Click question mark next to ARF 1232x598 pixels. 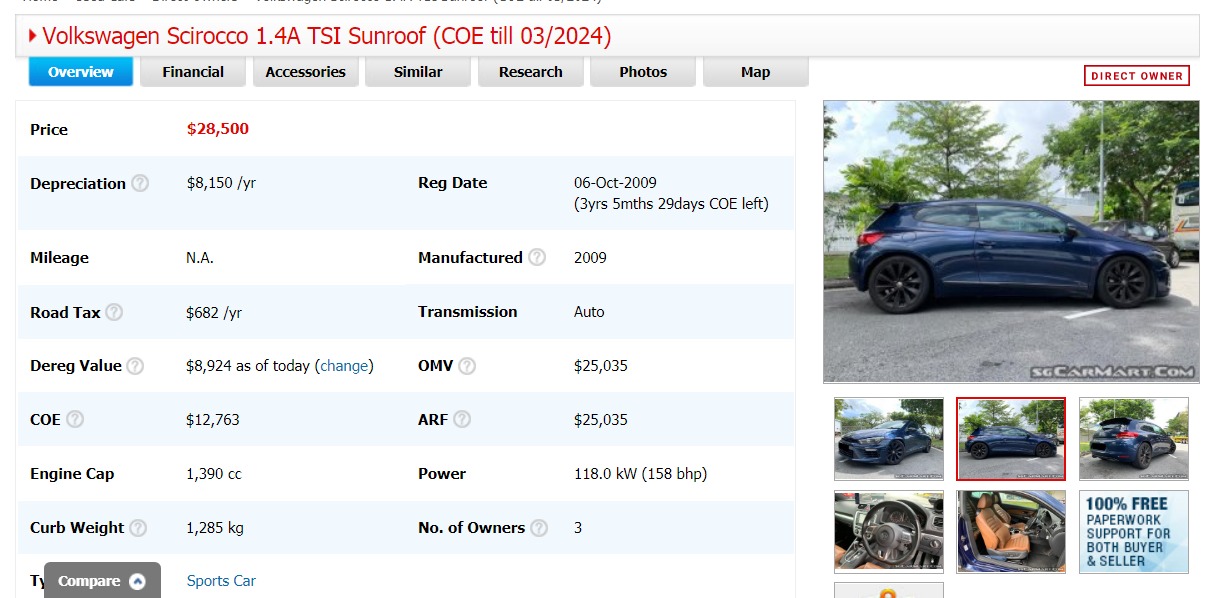462,420
